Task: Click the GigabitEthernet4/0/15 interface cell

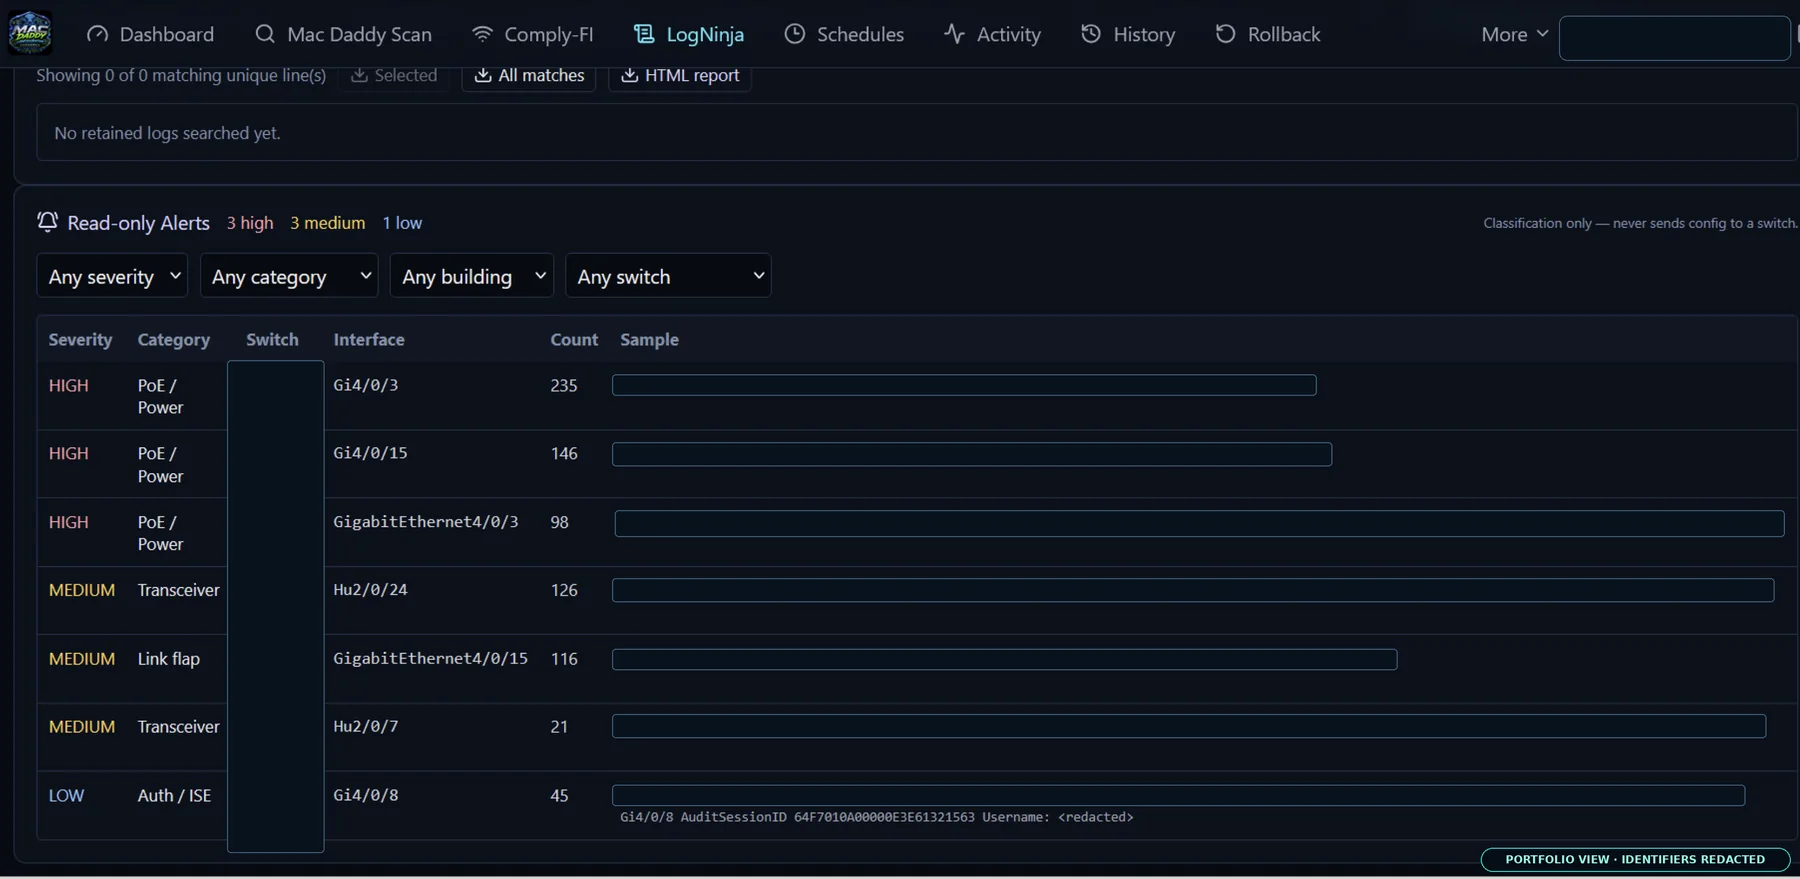Action: 430,658
